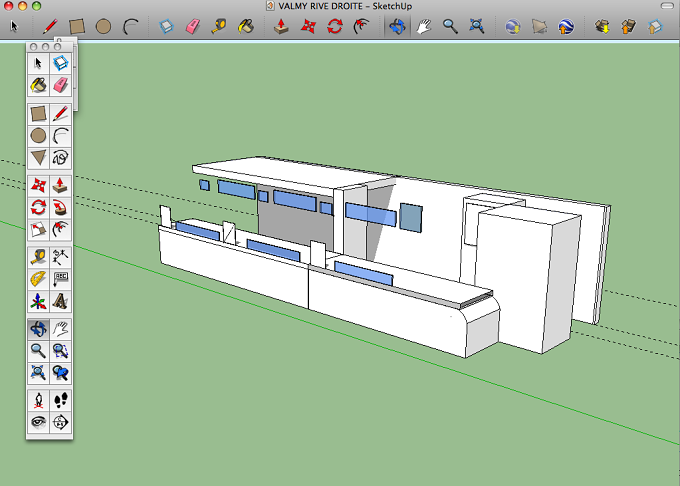
Task: Activate the Zoom Window tool
Action: [60, 351]
